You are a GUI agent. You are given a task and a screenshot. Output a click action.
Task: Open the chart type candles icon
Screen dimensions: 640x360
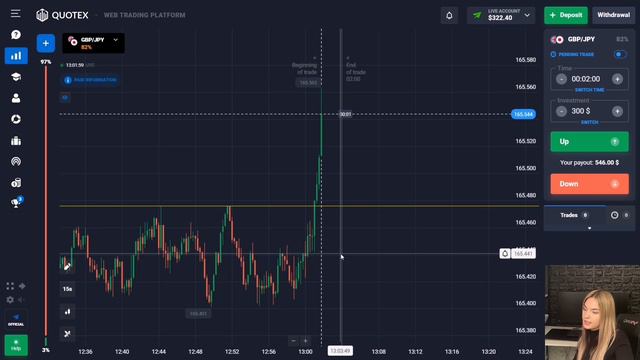(x=67, y=312)
